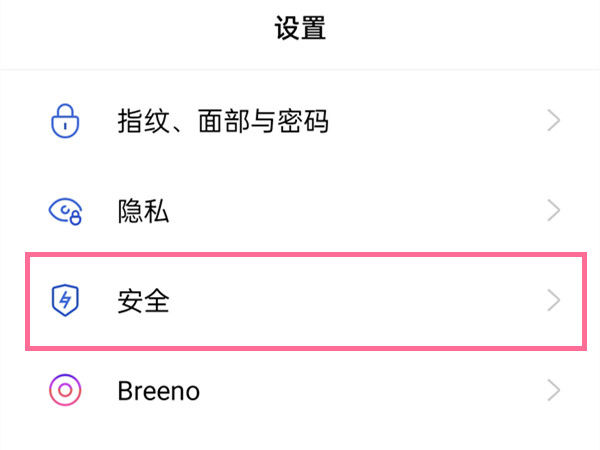The width and height of the screenshot is (600, 450).
Task: Expand the 指纹、面部与密码 chevron arrow
Action: coord(555,122)
